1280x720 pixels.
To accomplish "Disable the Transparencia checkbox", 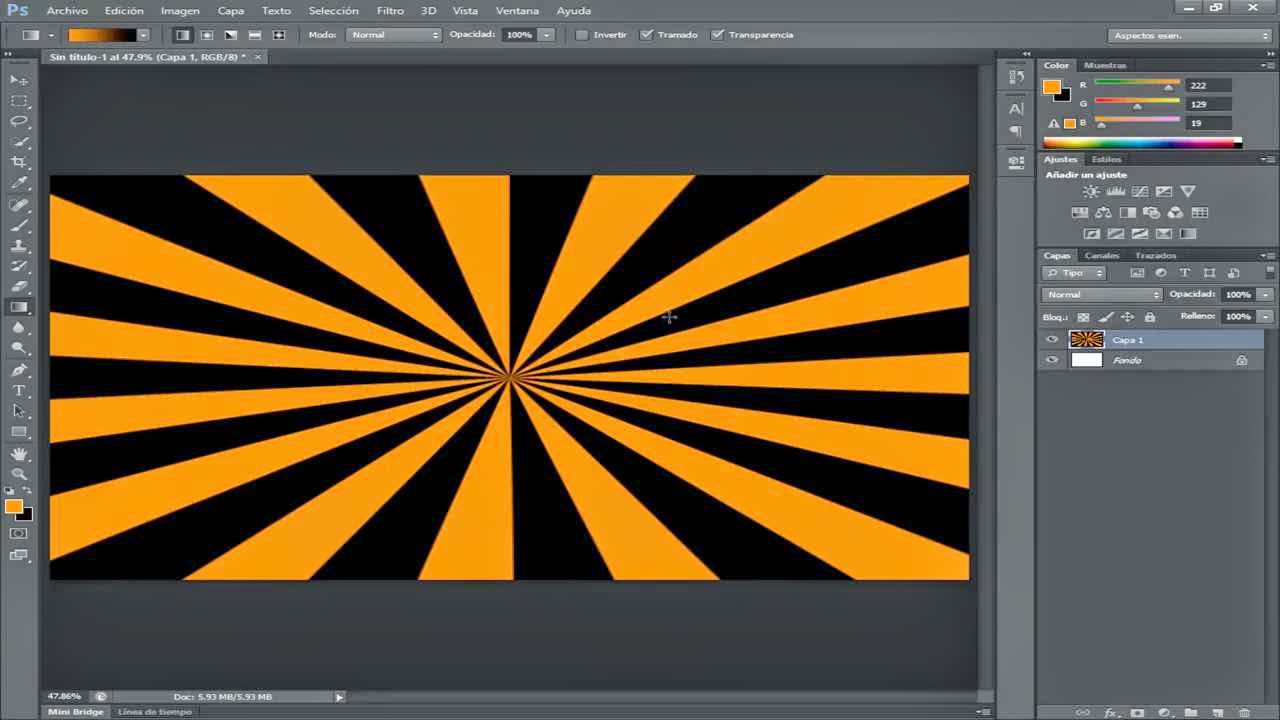I will point(717,35).
